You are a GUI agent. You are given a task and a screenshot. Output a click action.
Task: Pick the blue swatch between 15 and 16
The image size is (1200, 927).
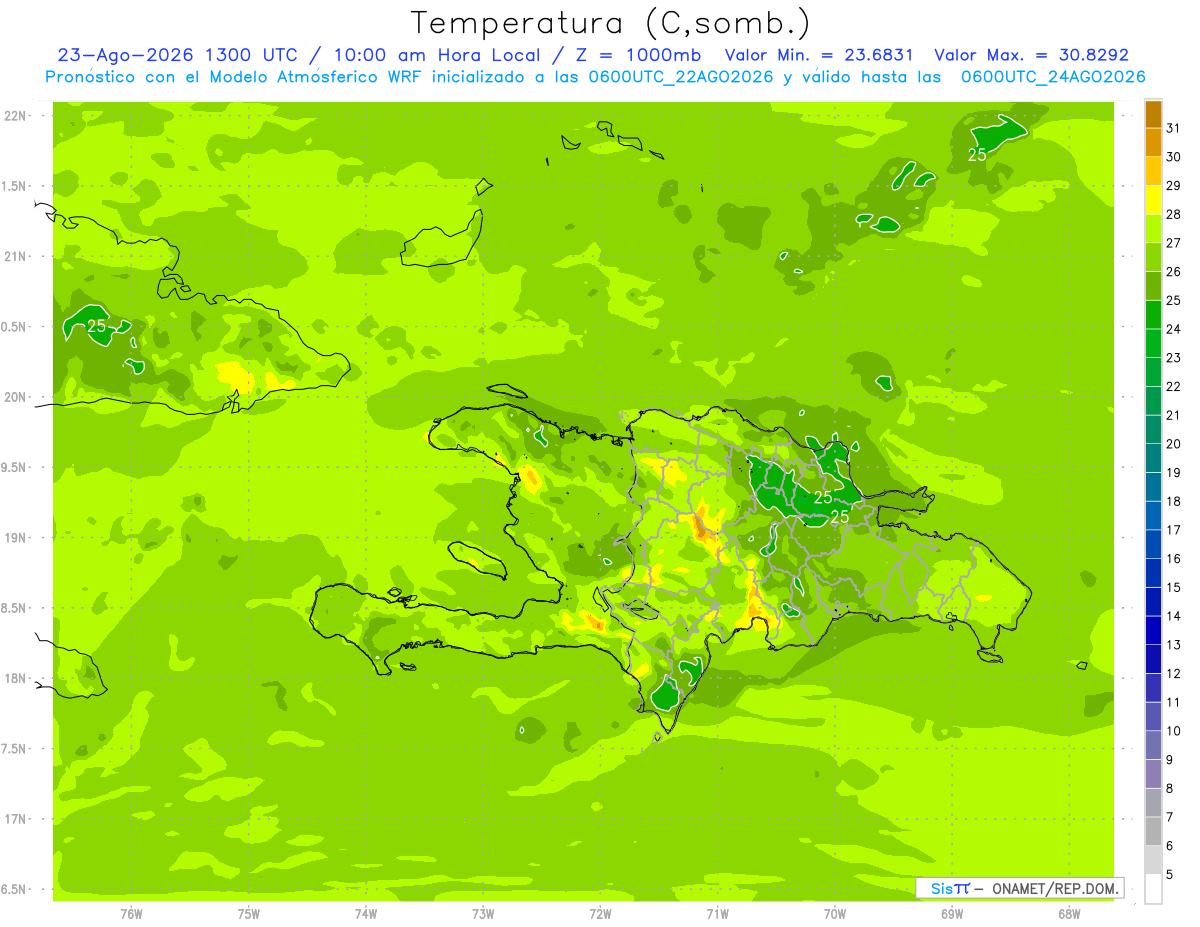[x=1153, y=573]
